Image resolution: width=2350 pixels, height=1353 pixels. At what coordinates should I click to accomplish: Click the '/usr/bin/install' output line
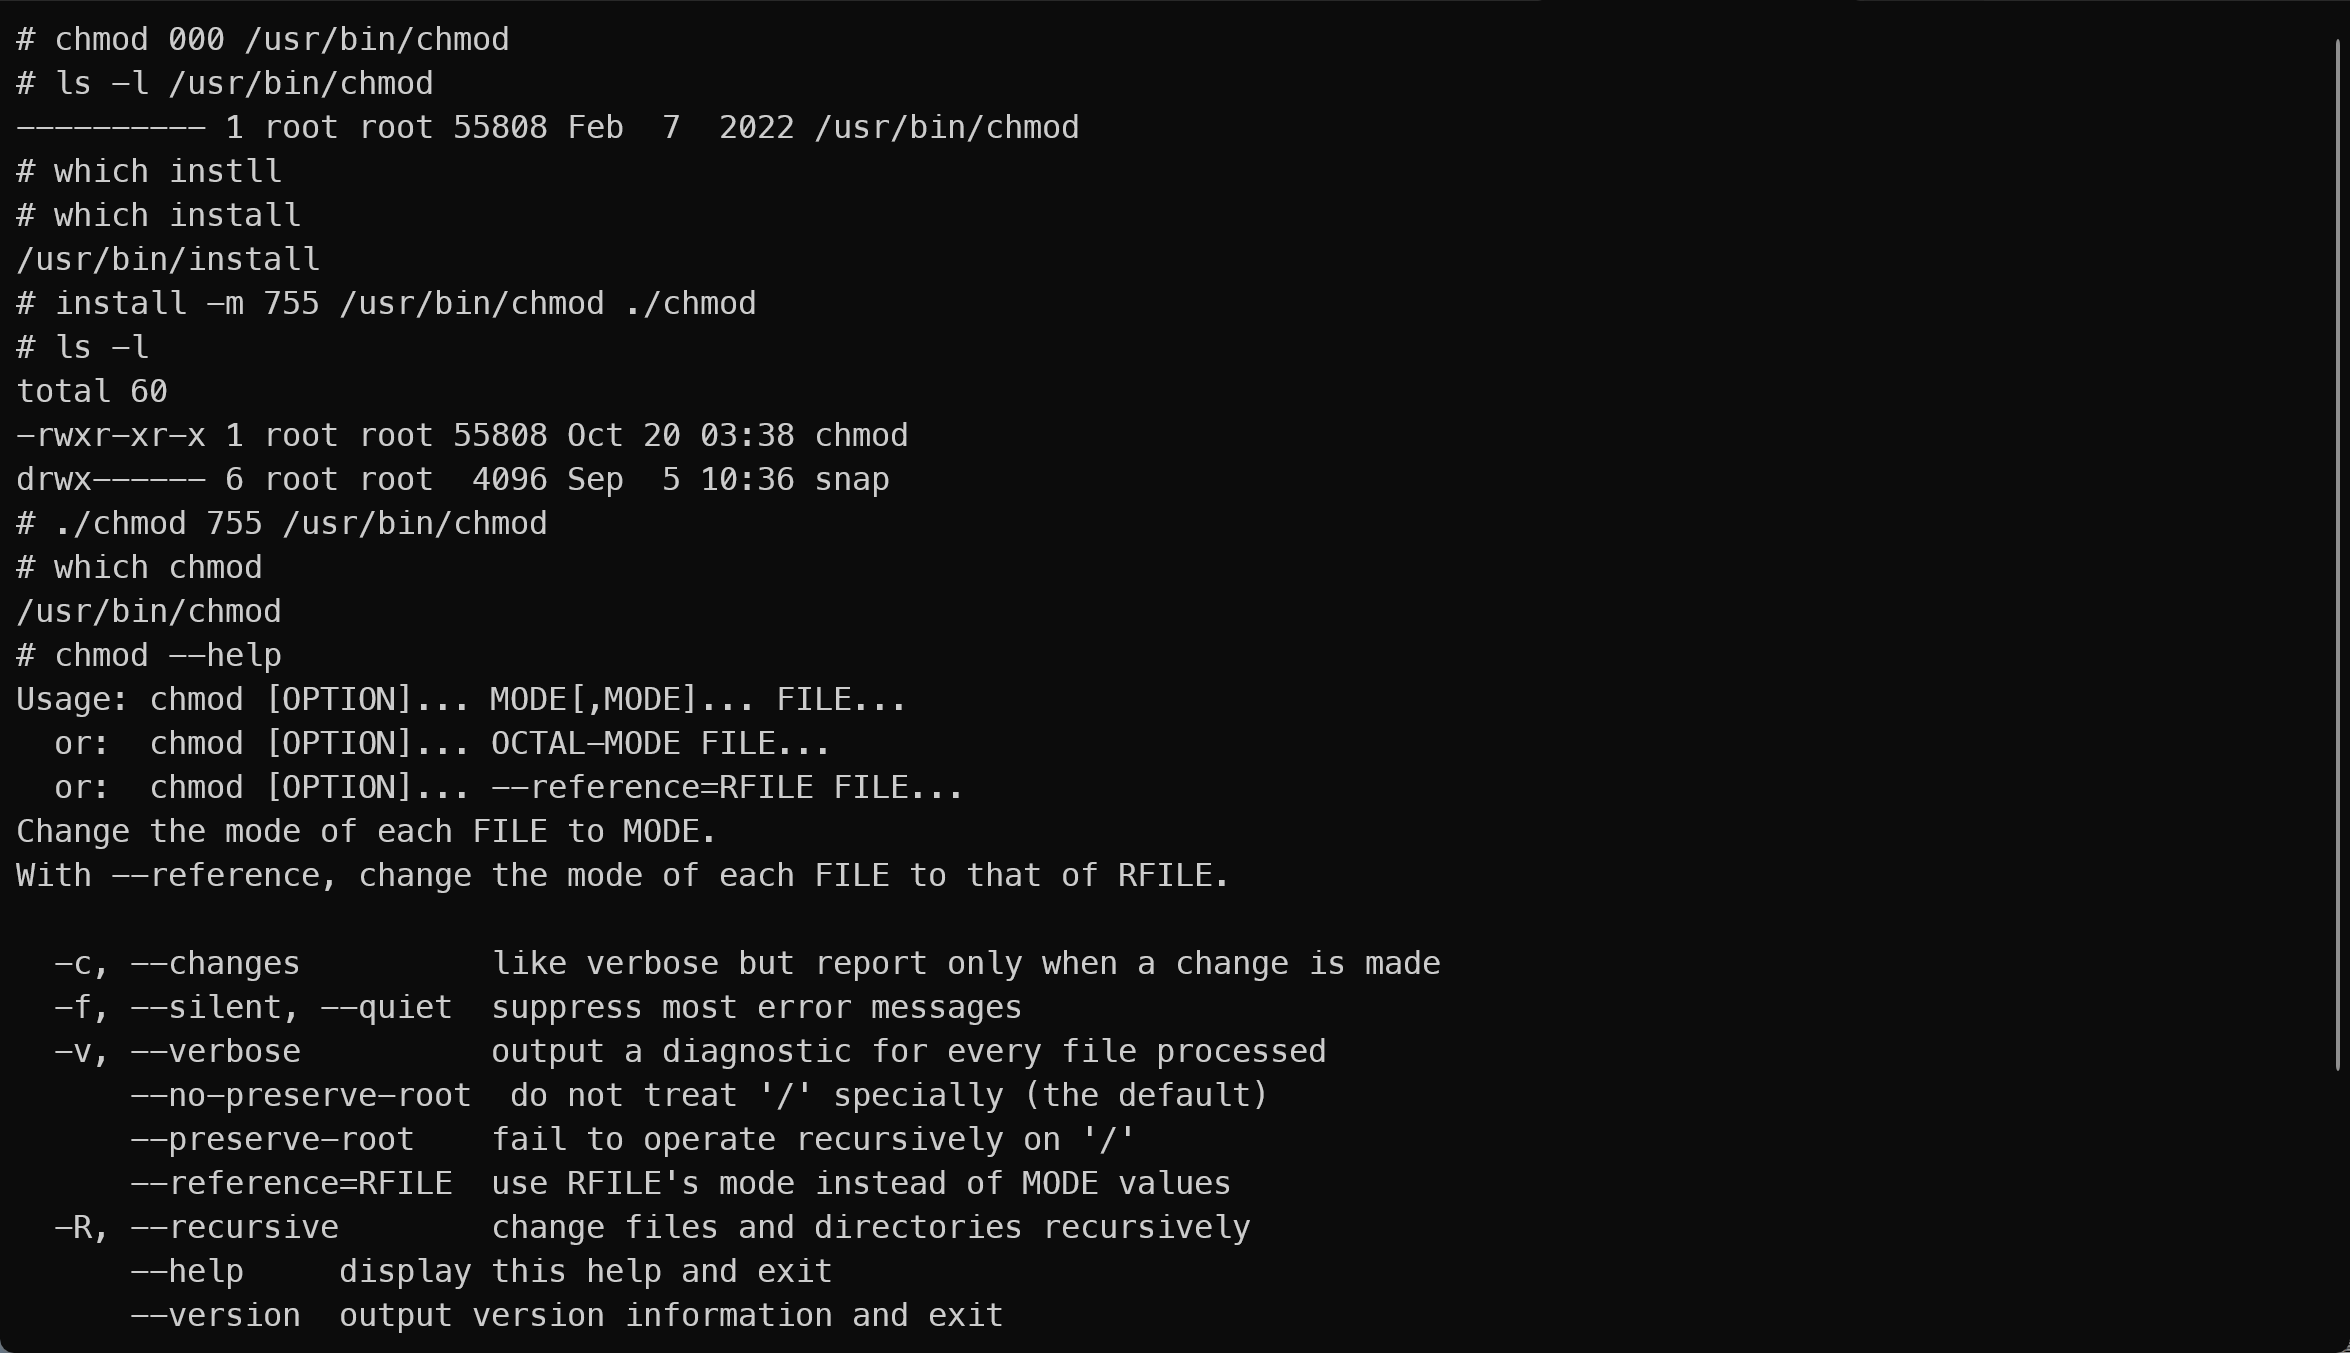coord(168,260)
